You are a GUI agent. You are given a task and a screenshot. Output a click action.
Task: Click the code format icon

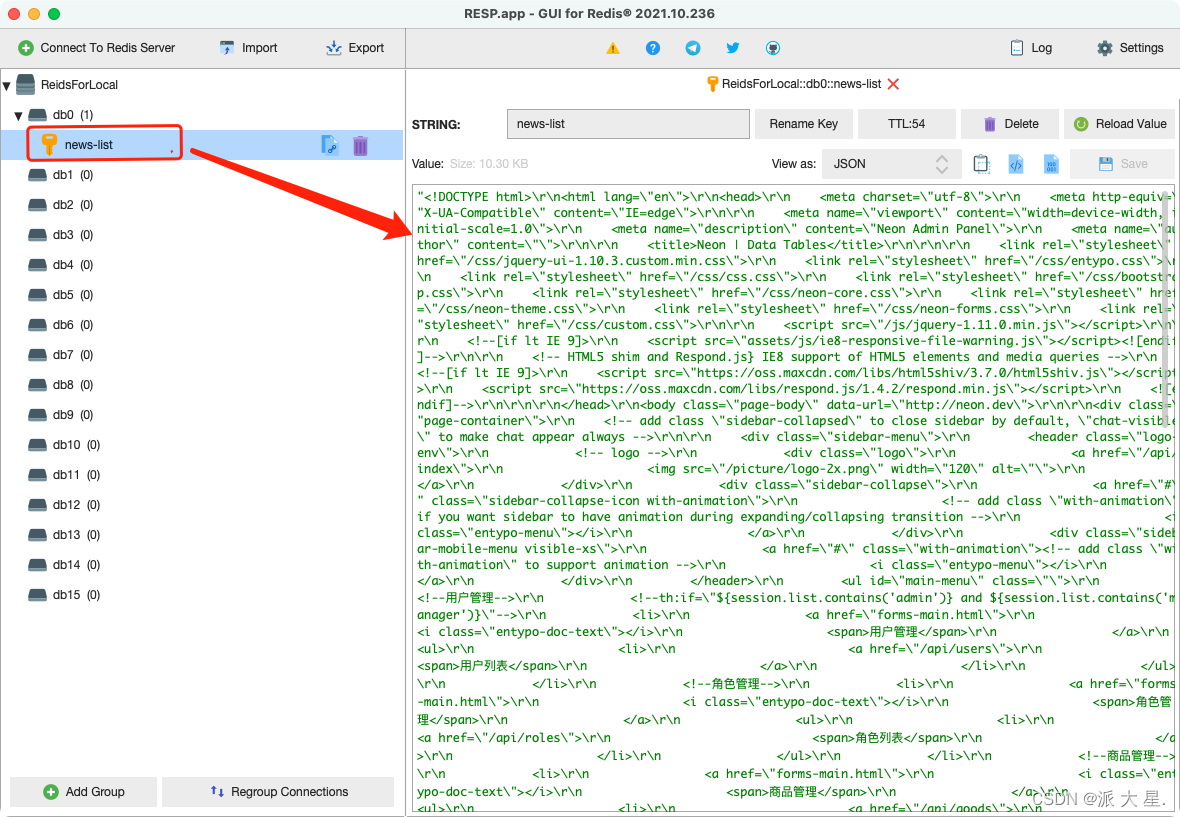tap(1016, 163)
